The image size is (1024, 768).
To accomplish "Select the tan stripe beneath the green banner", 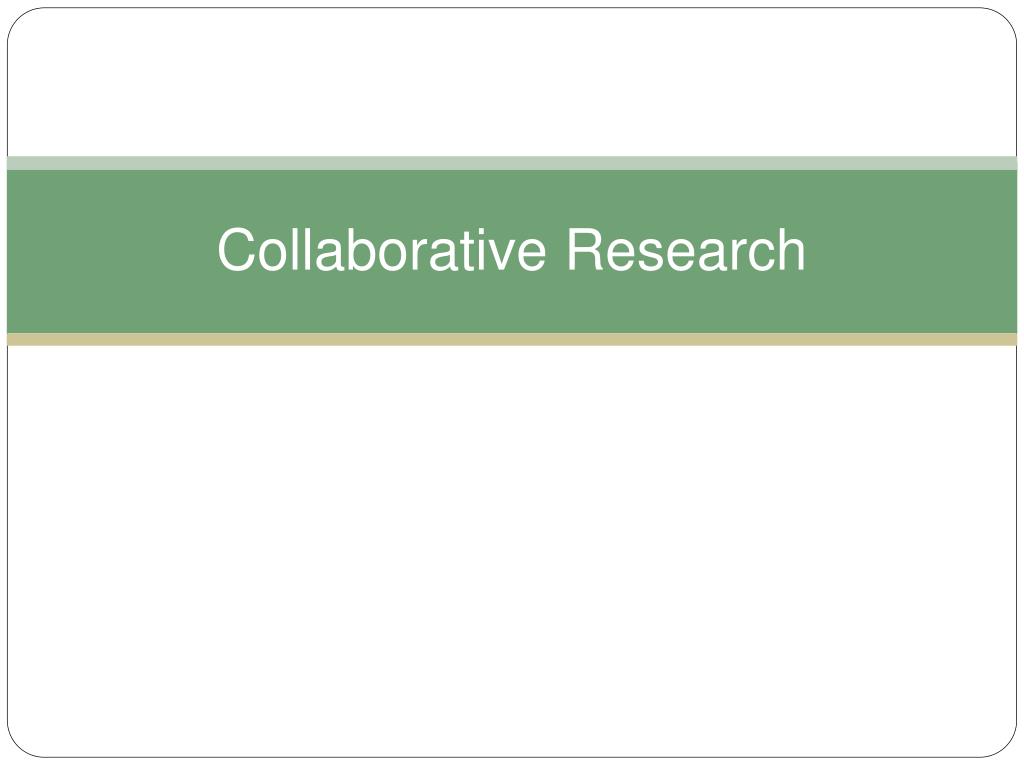I will tap(512, 339).
